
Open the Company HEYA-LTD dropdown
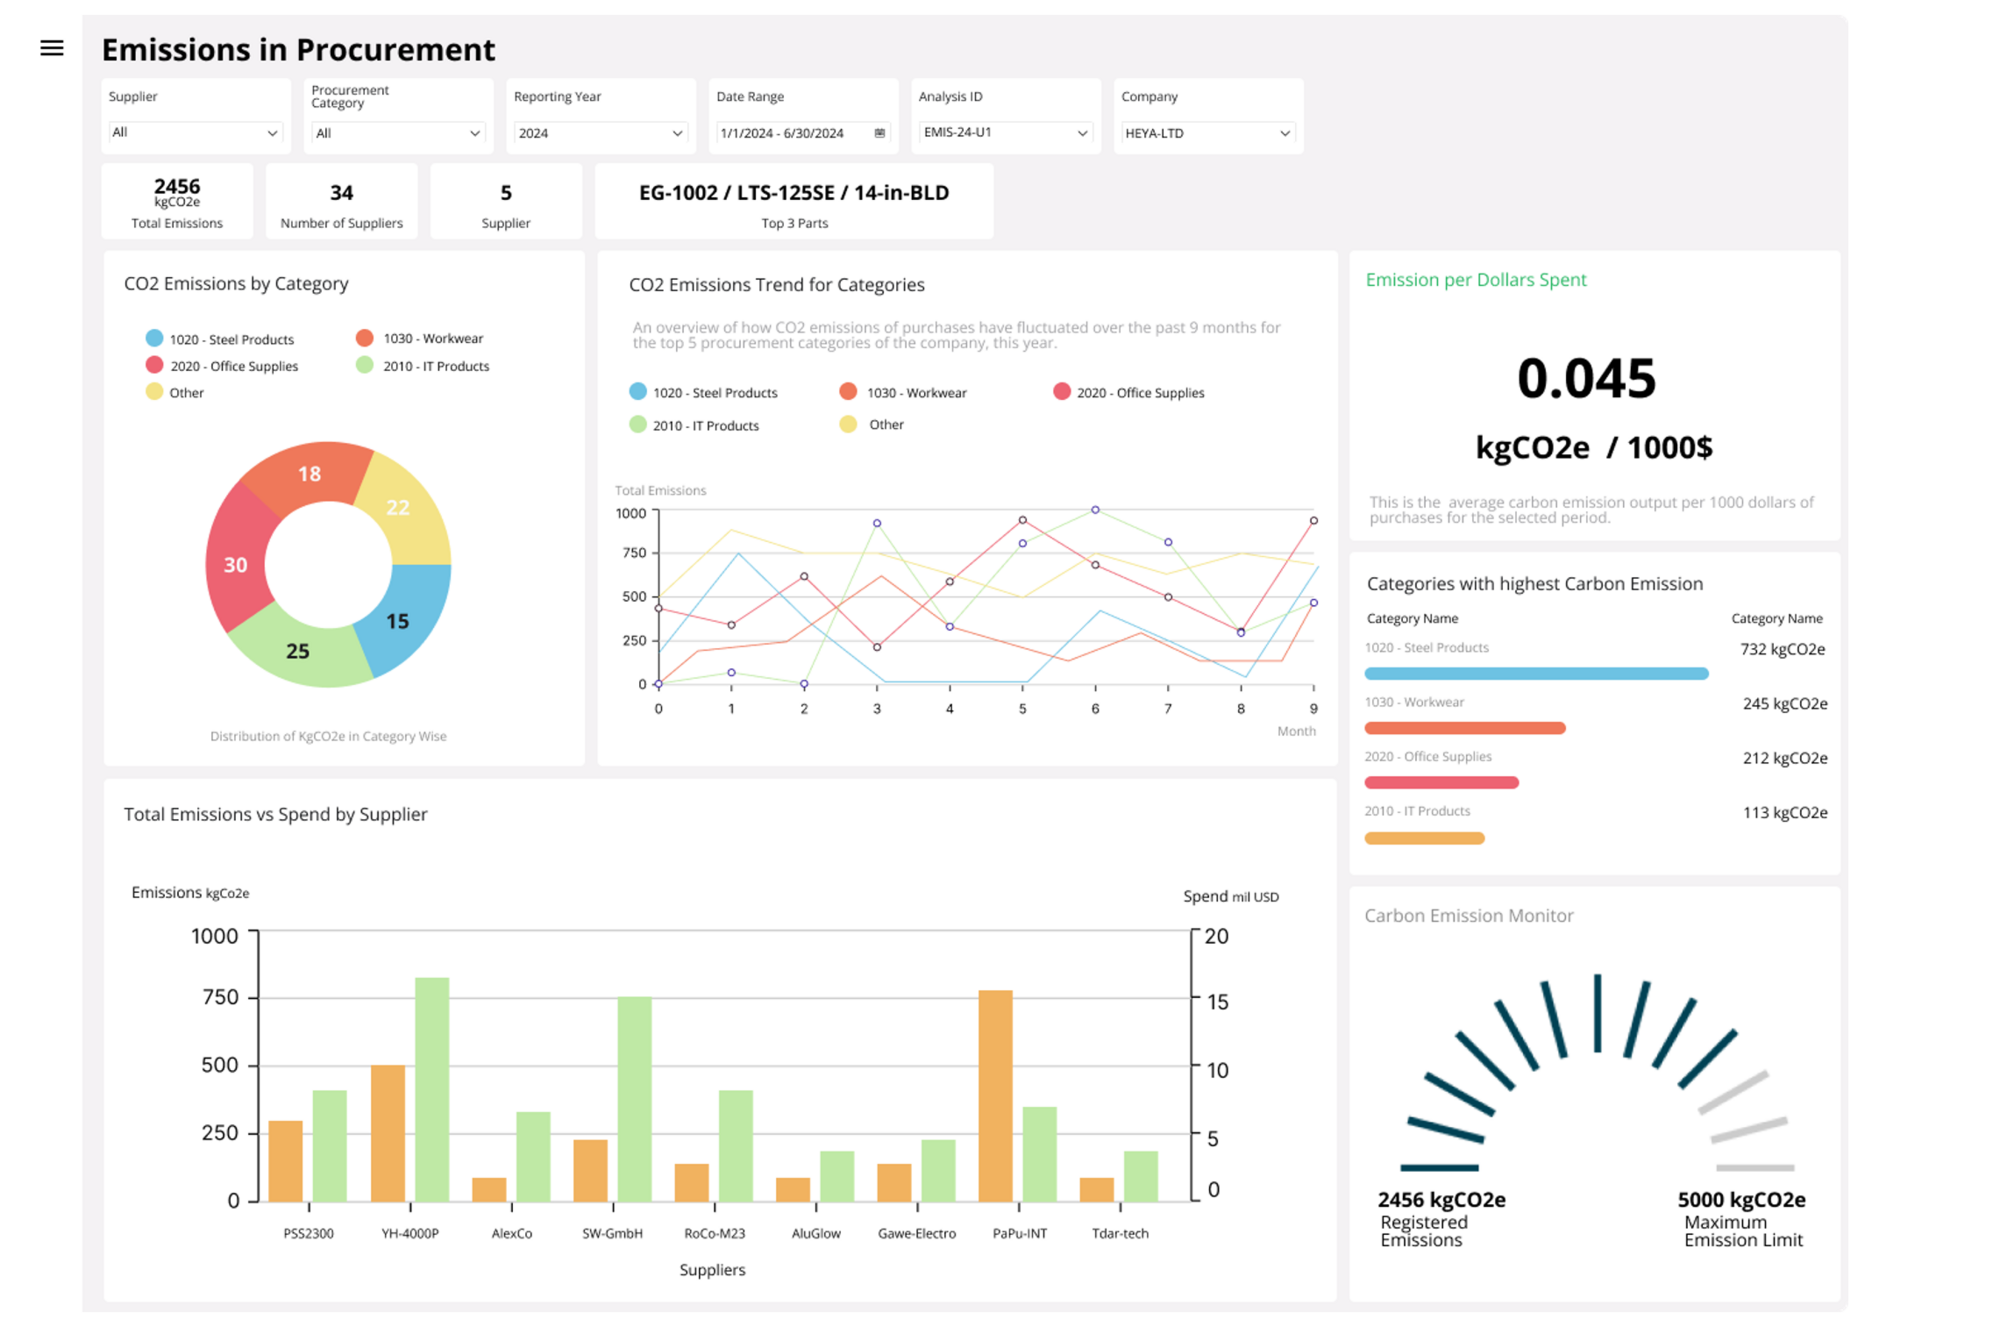click(1207, 133)
